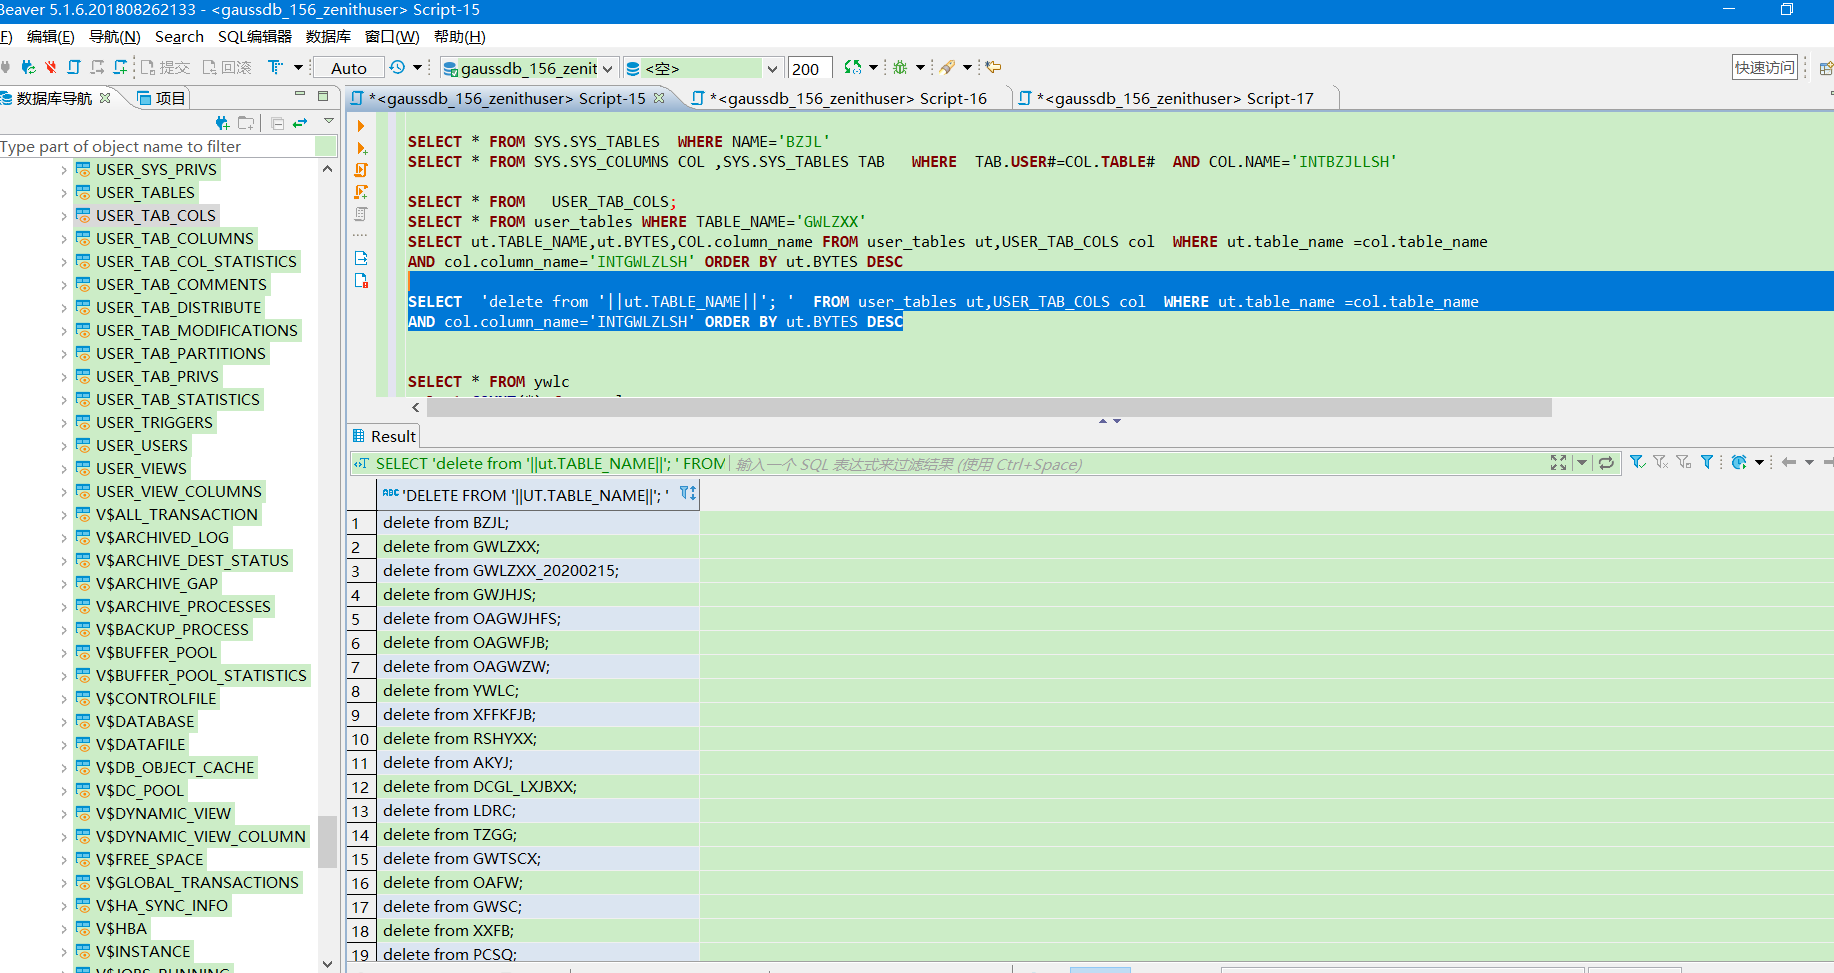Expand the USER_TAB_COLS tree node
1834x973 pixels.
(64, 216)
